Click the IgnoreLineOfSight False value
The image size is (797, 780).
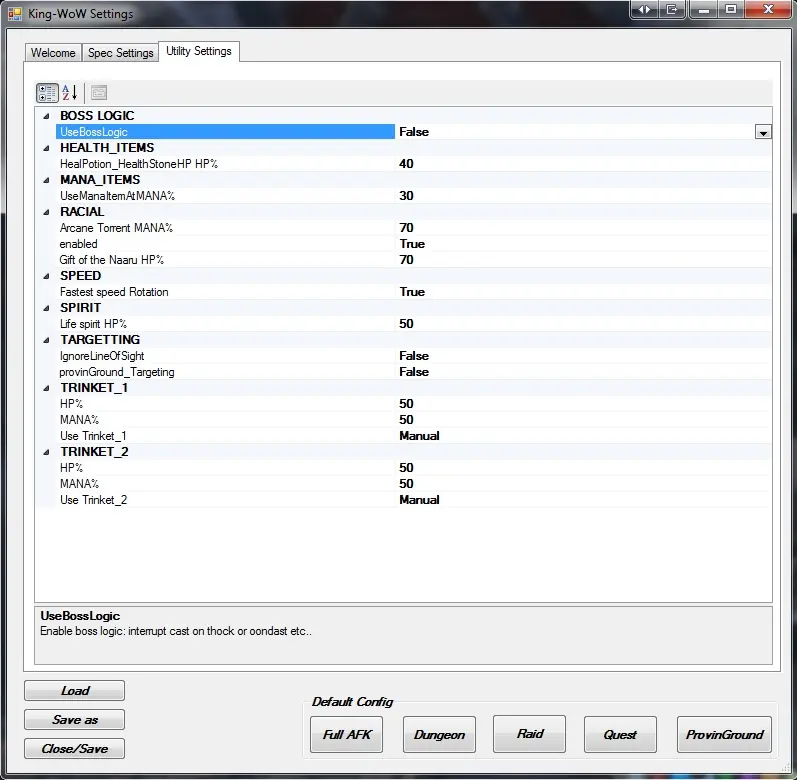pos(414,356)
